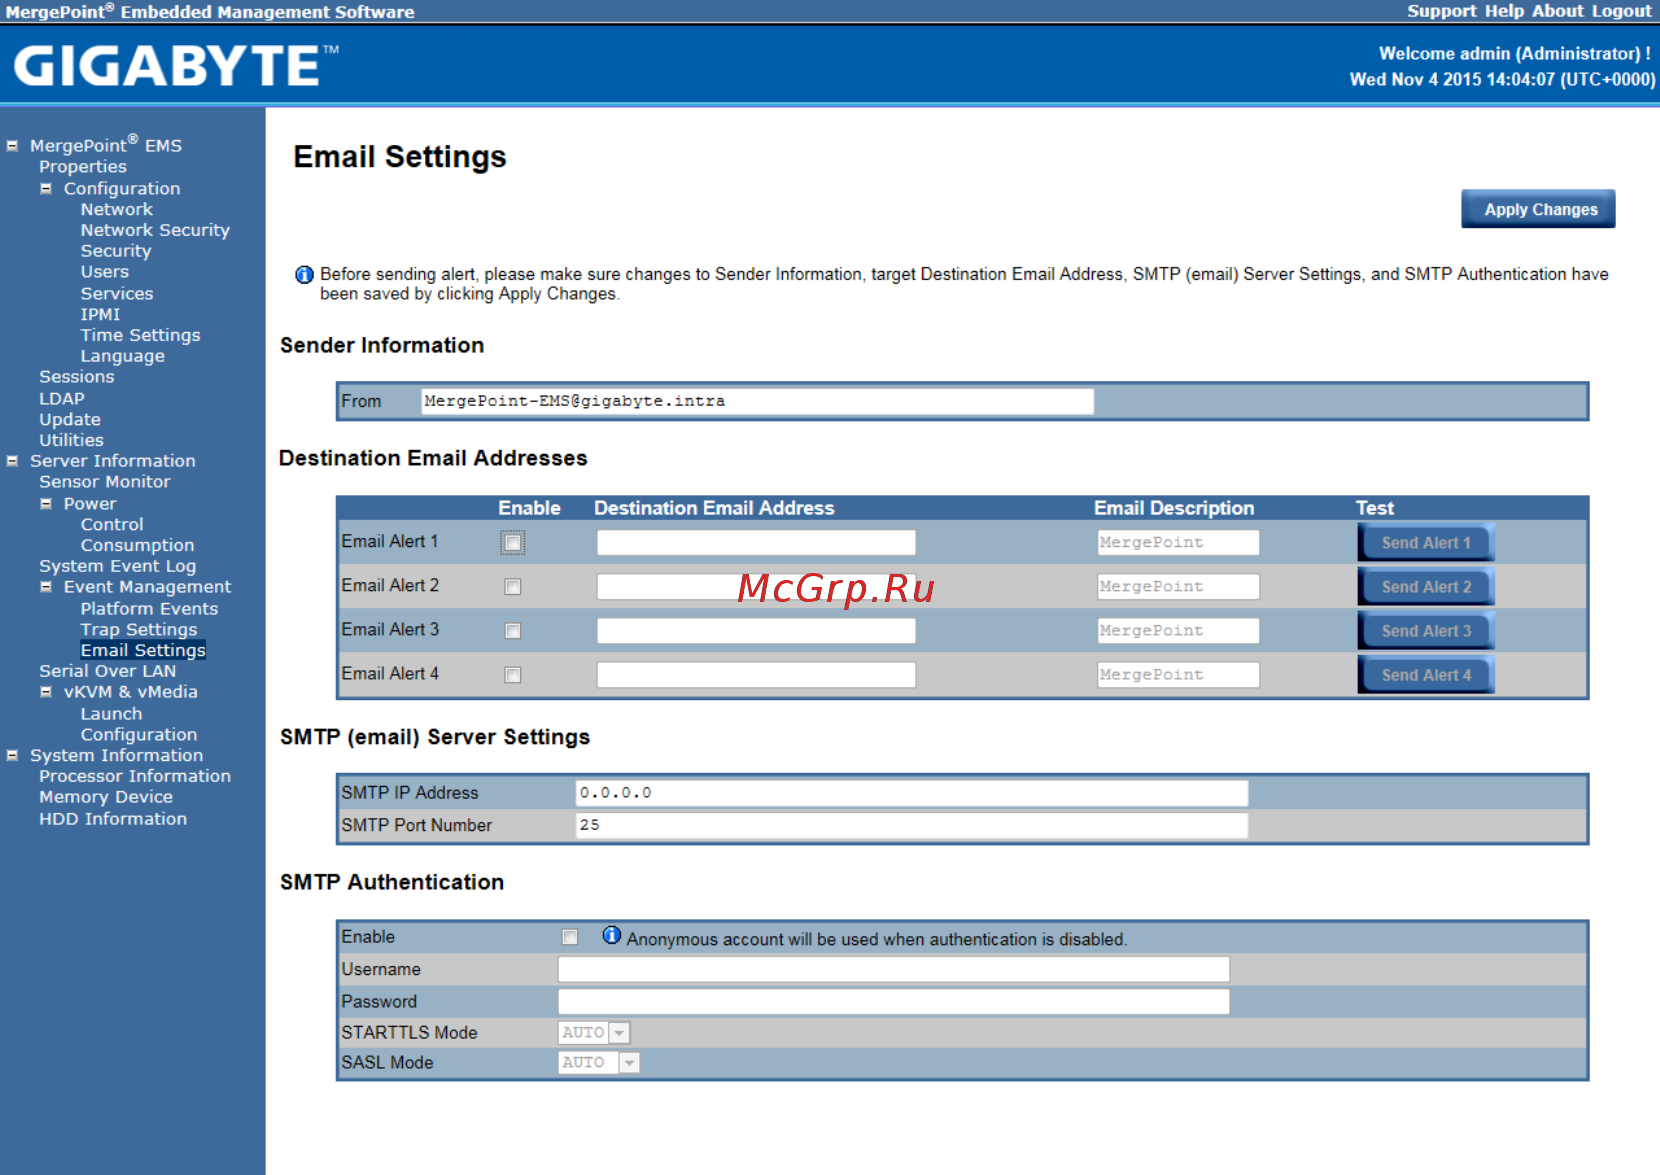Click Email Alert 4 destination address field
The image size is (1660, 1175).
pos(756,675)
